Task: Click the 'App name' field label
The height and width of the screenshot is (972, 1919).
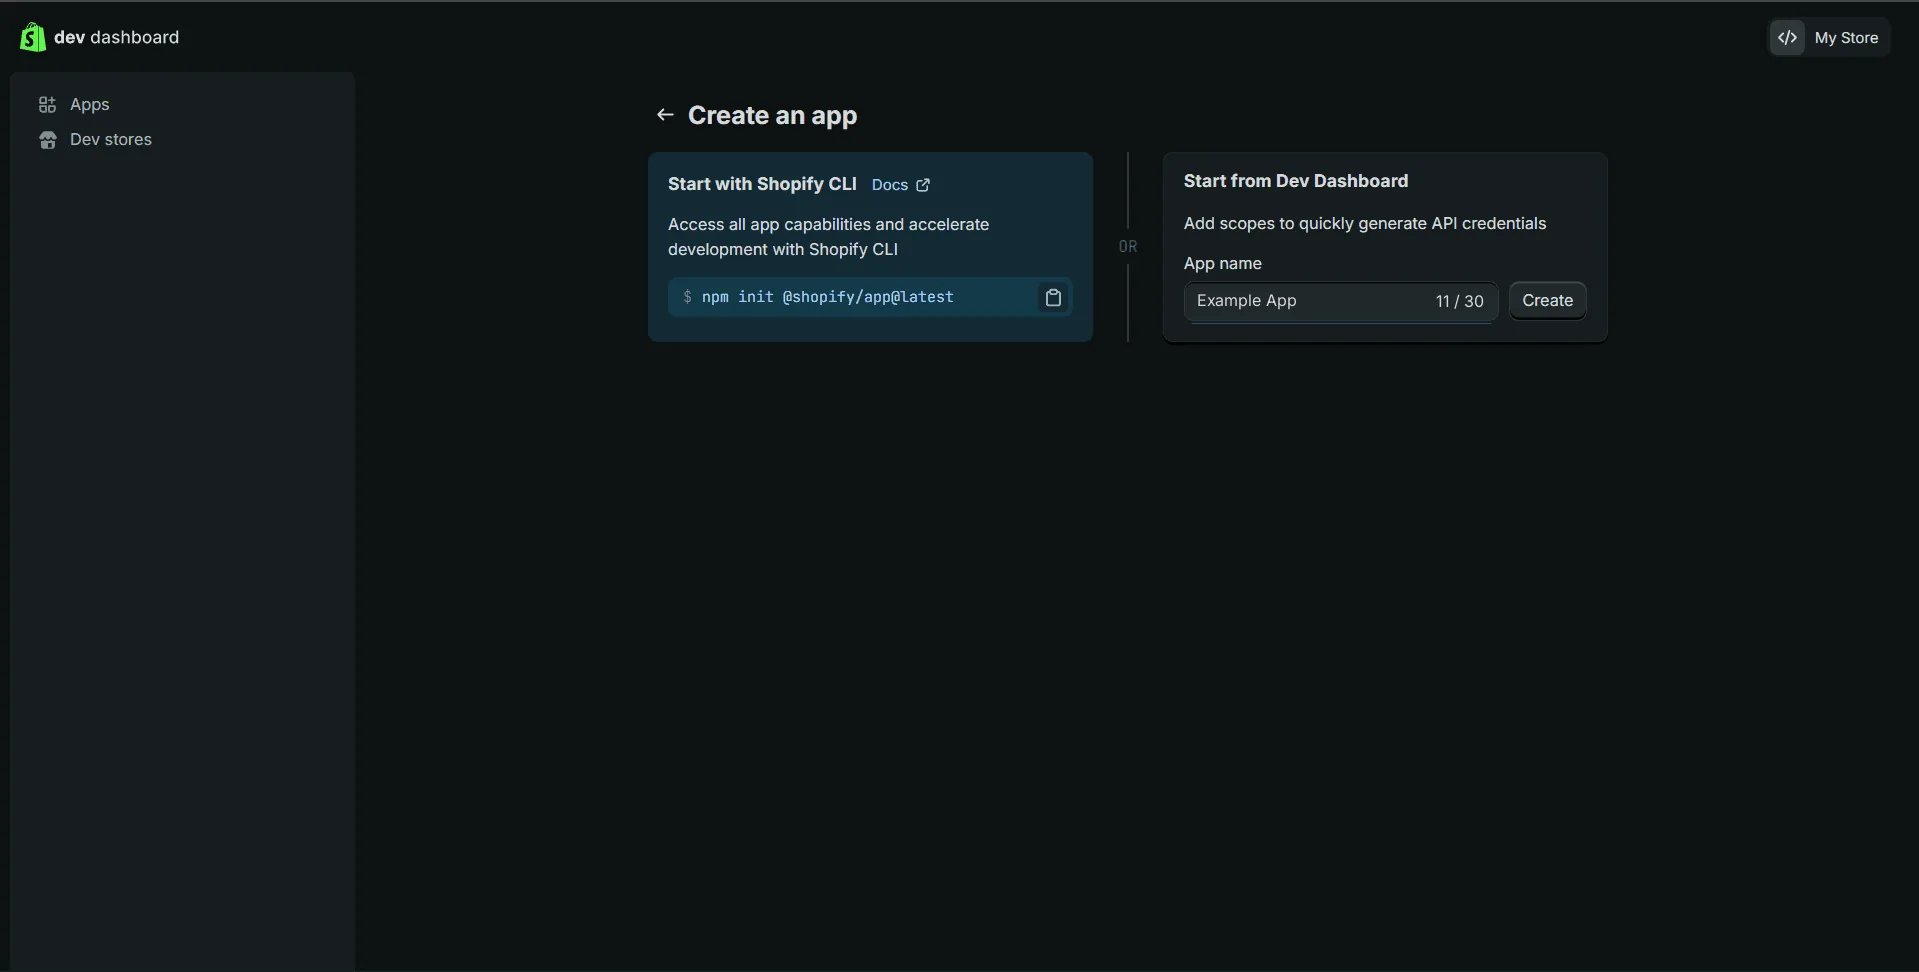Action: pos(1222,263)
